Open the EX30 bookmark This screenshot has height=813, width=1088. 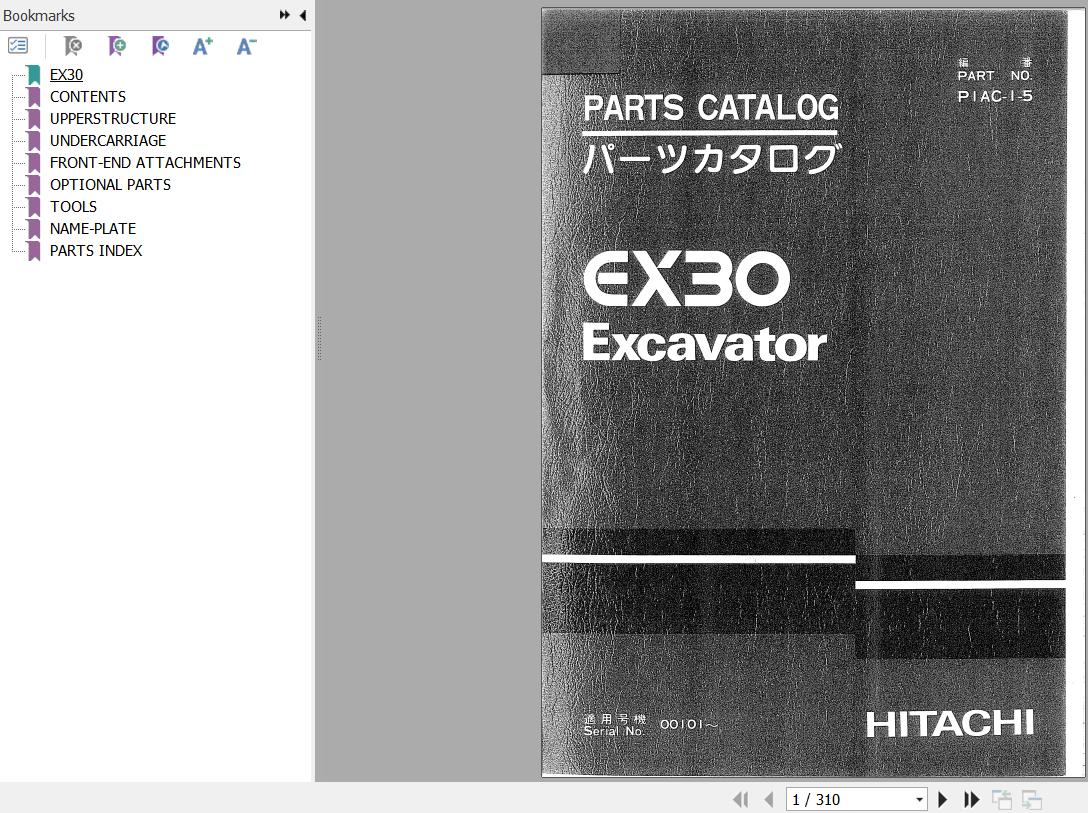click(x=66, y=74)
